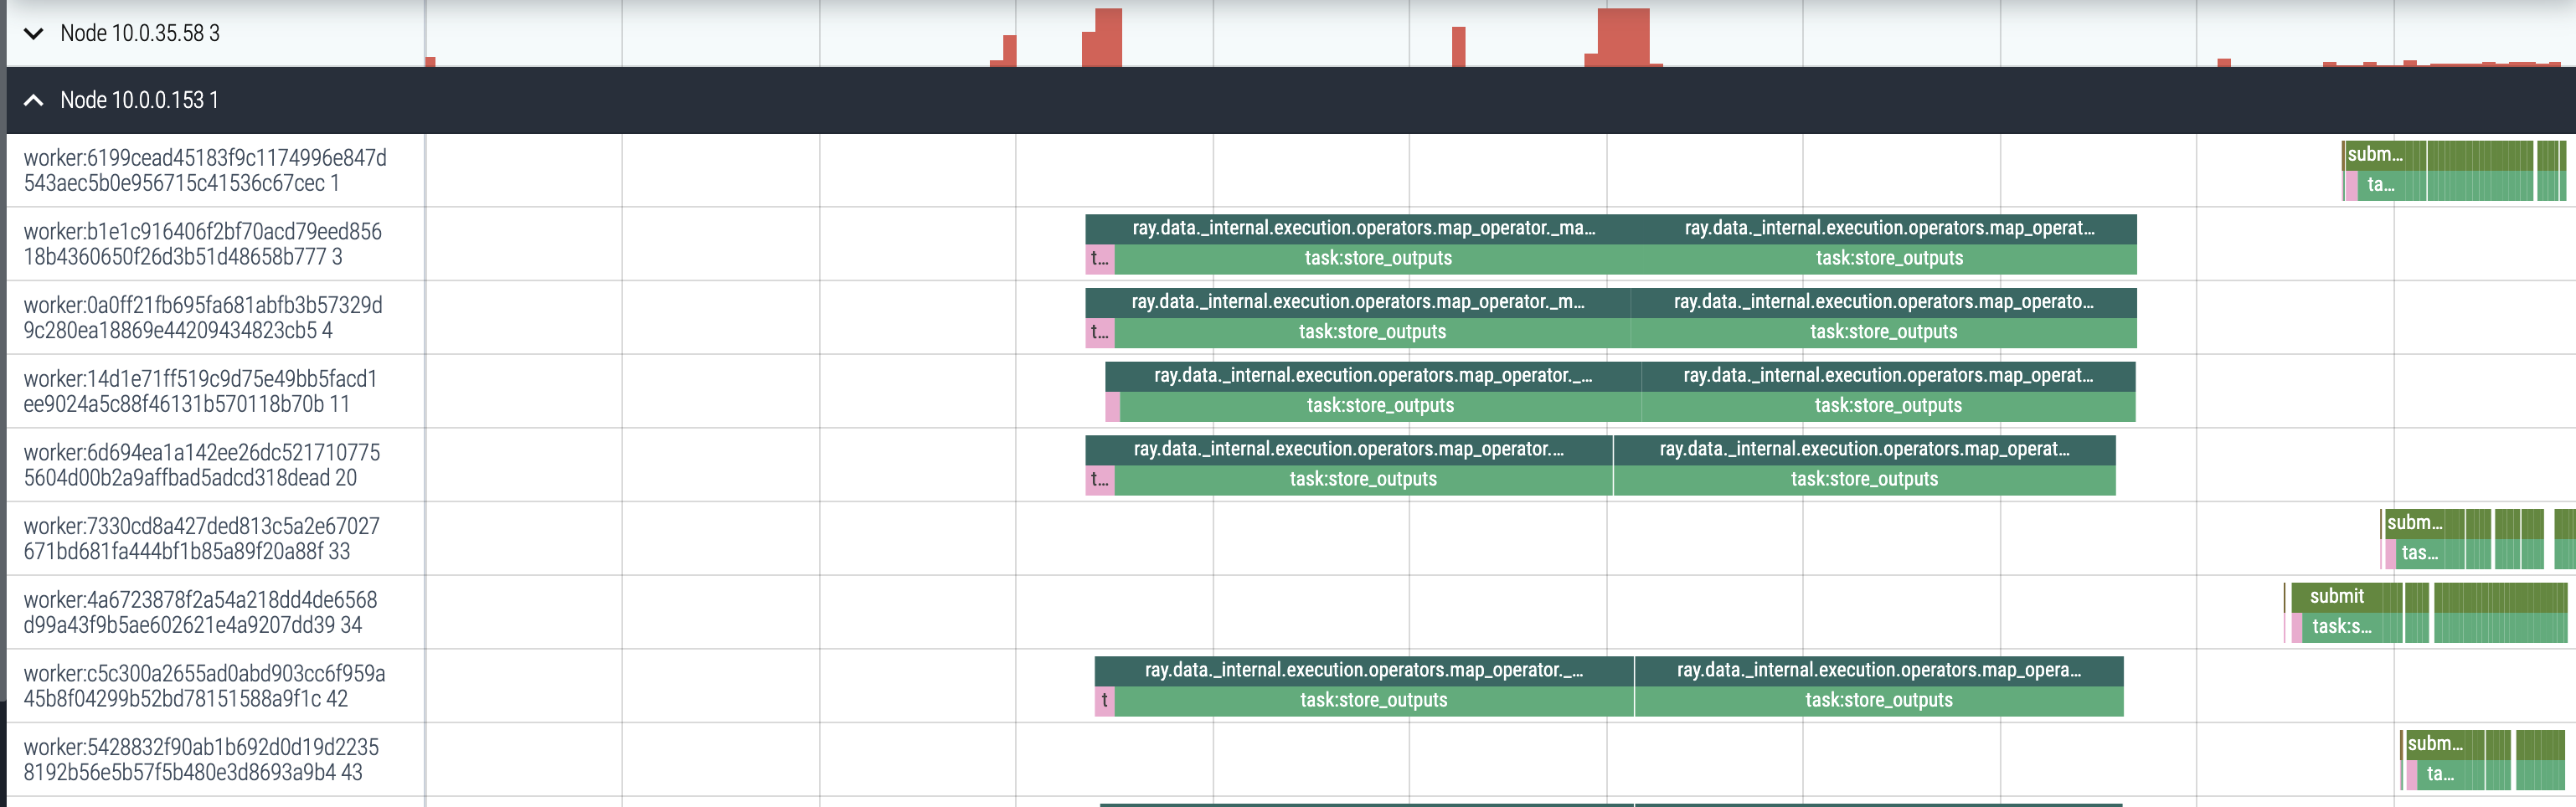Select 'subm…' slice in worker 7330cd8a row
The height and width of the screenshot is (807, 2576).
point(2415,523)
